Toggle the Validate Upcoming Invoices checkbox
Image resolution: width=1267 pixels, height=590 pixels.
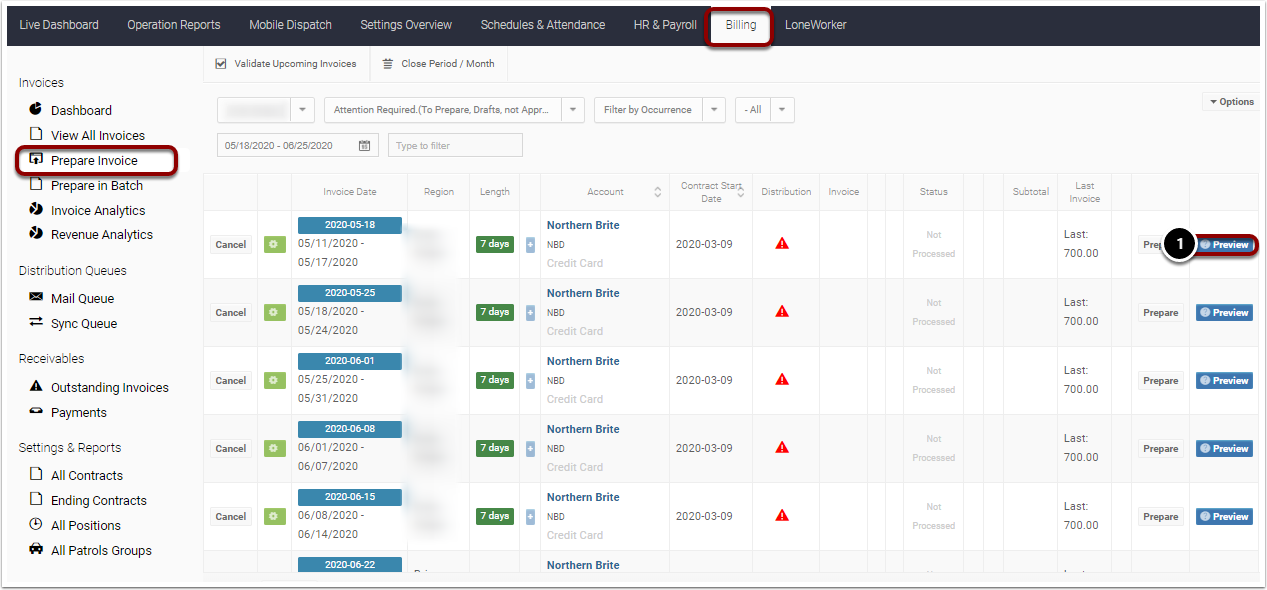pos(220,62)
